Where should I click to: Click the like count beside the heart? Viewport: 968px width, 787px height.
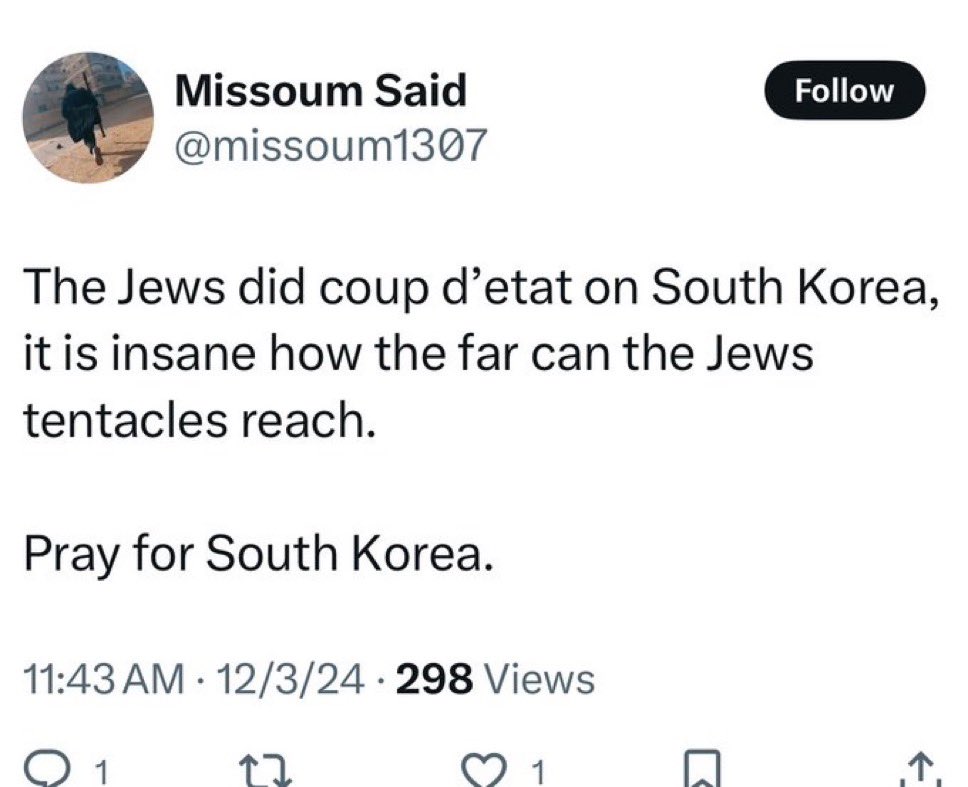tap(539, 772)
